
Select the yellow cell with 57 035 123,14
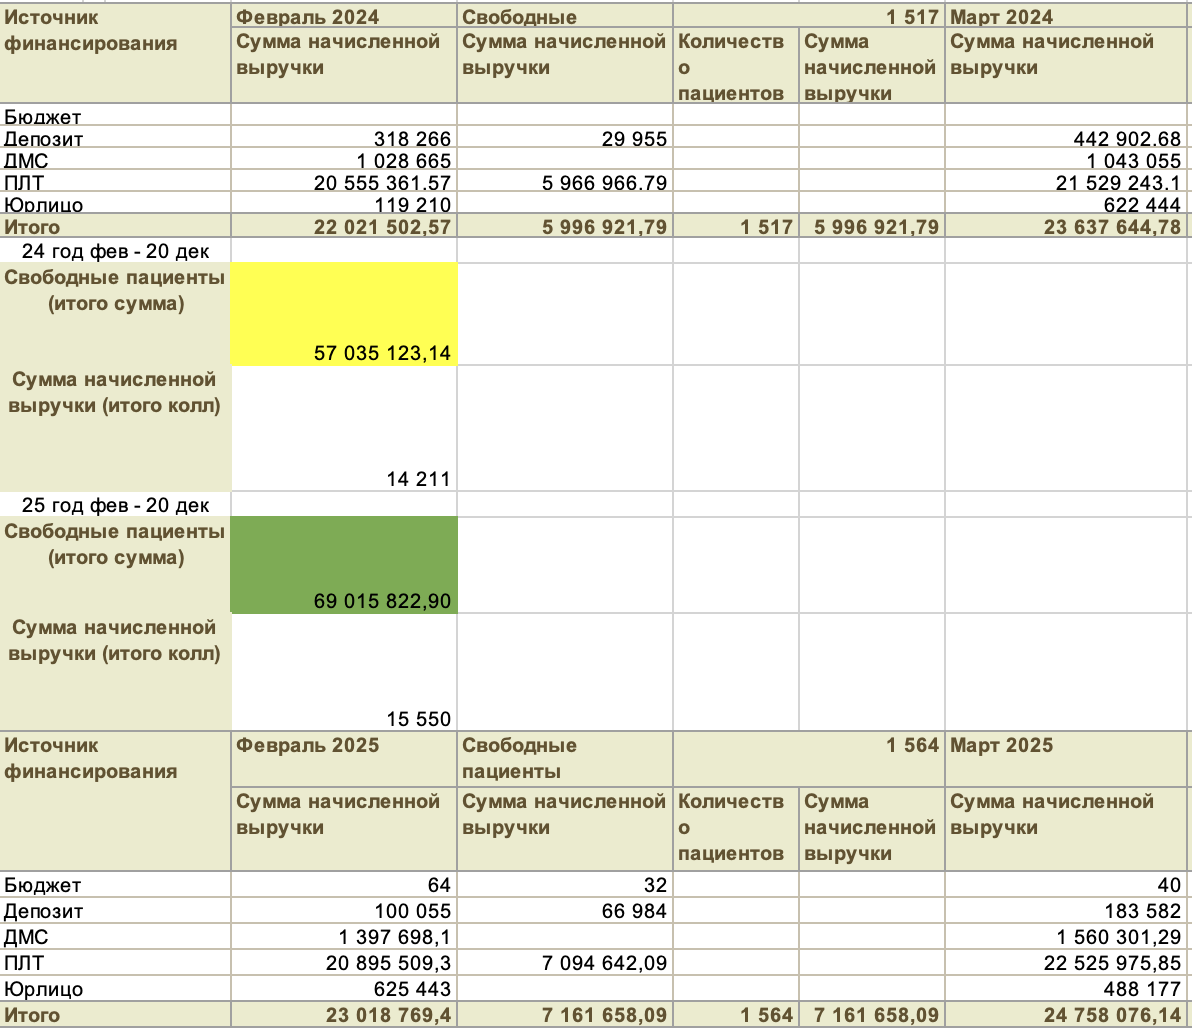(344, 314)
